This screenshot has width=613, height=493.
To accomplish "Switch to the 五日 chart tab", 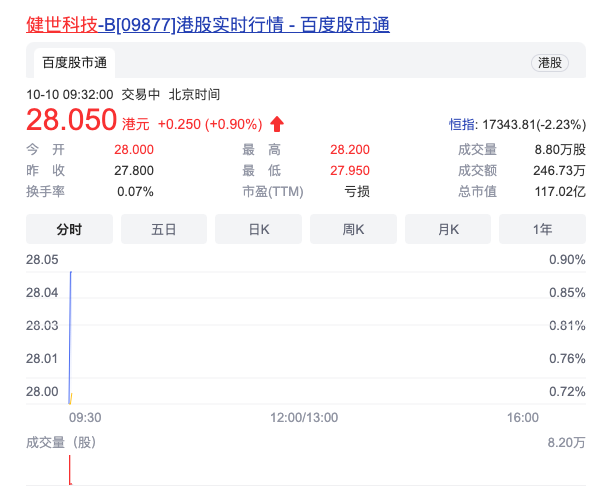I will (164, 229).
